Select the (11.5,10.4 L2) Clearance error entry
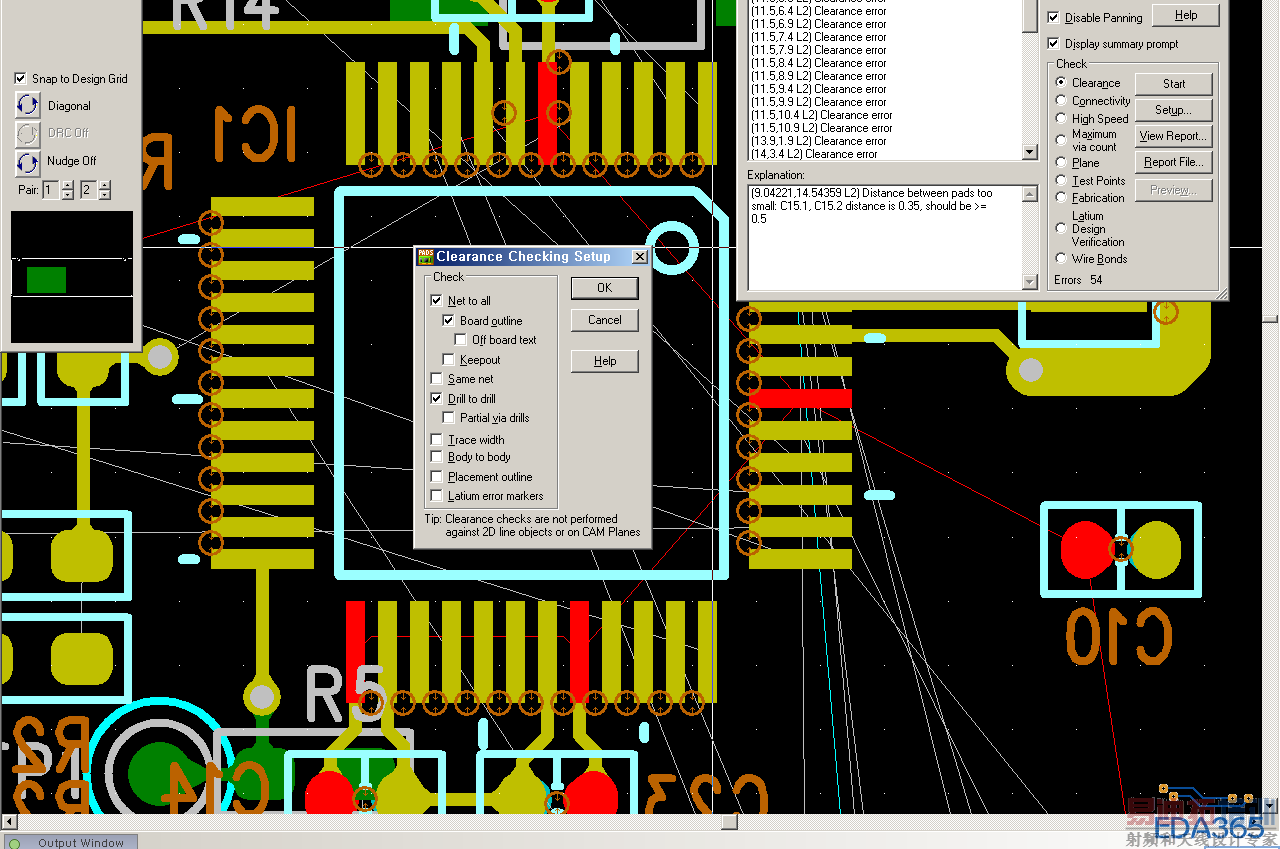Viewport: 1280px width, 849px height. [821, 115]
